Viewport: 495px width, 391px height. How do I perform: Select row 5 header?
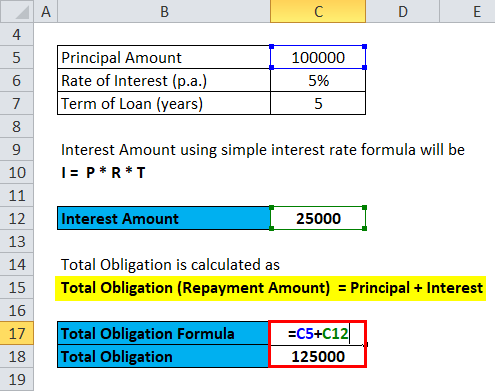[17, 57]
